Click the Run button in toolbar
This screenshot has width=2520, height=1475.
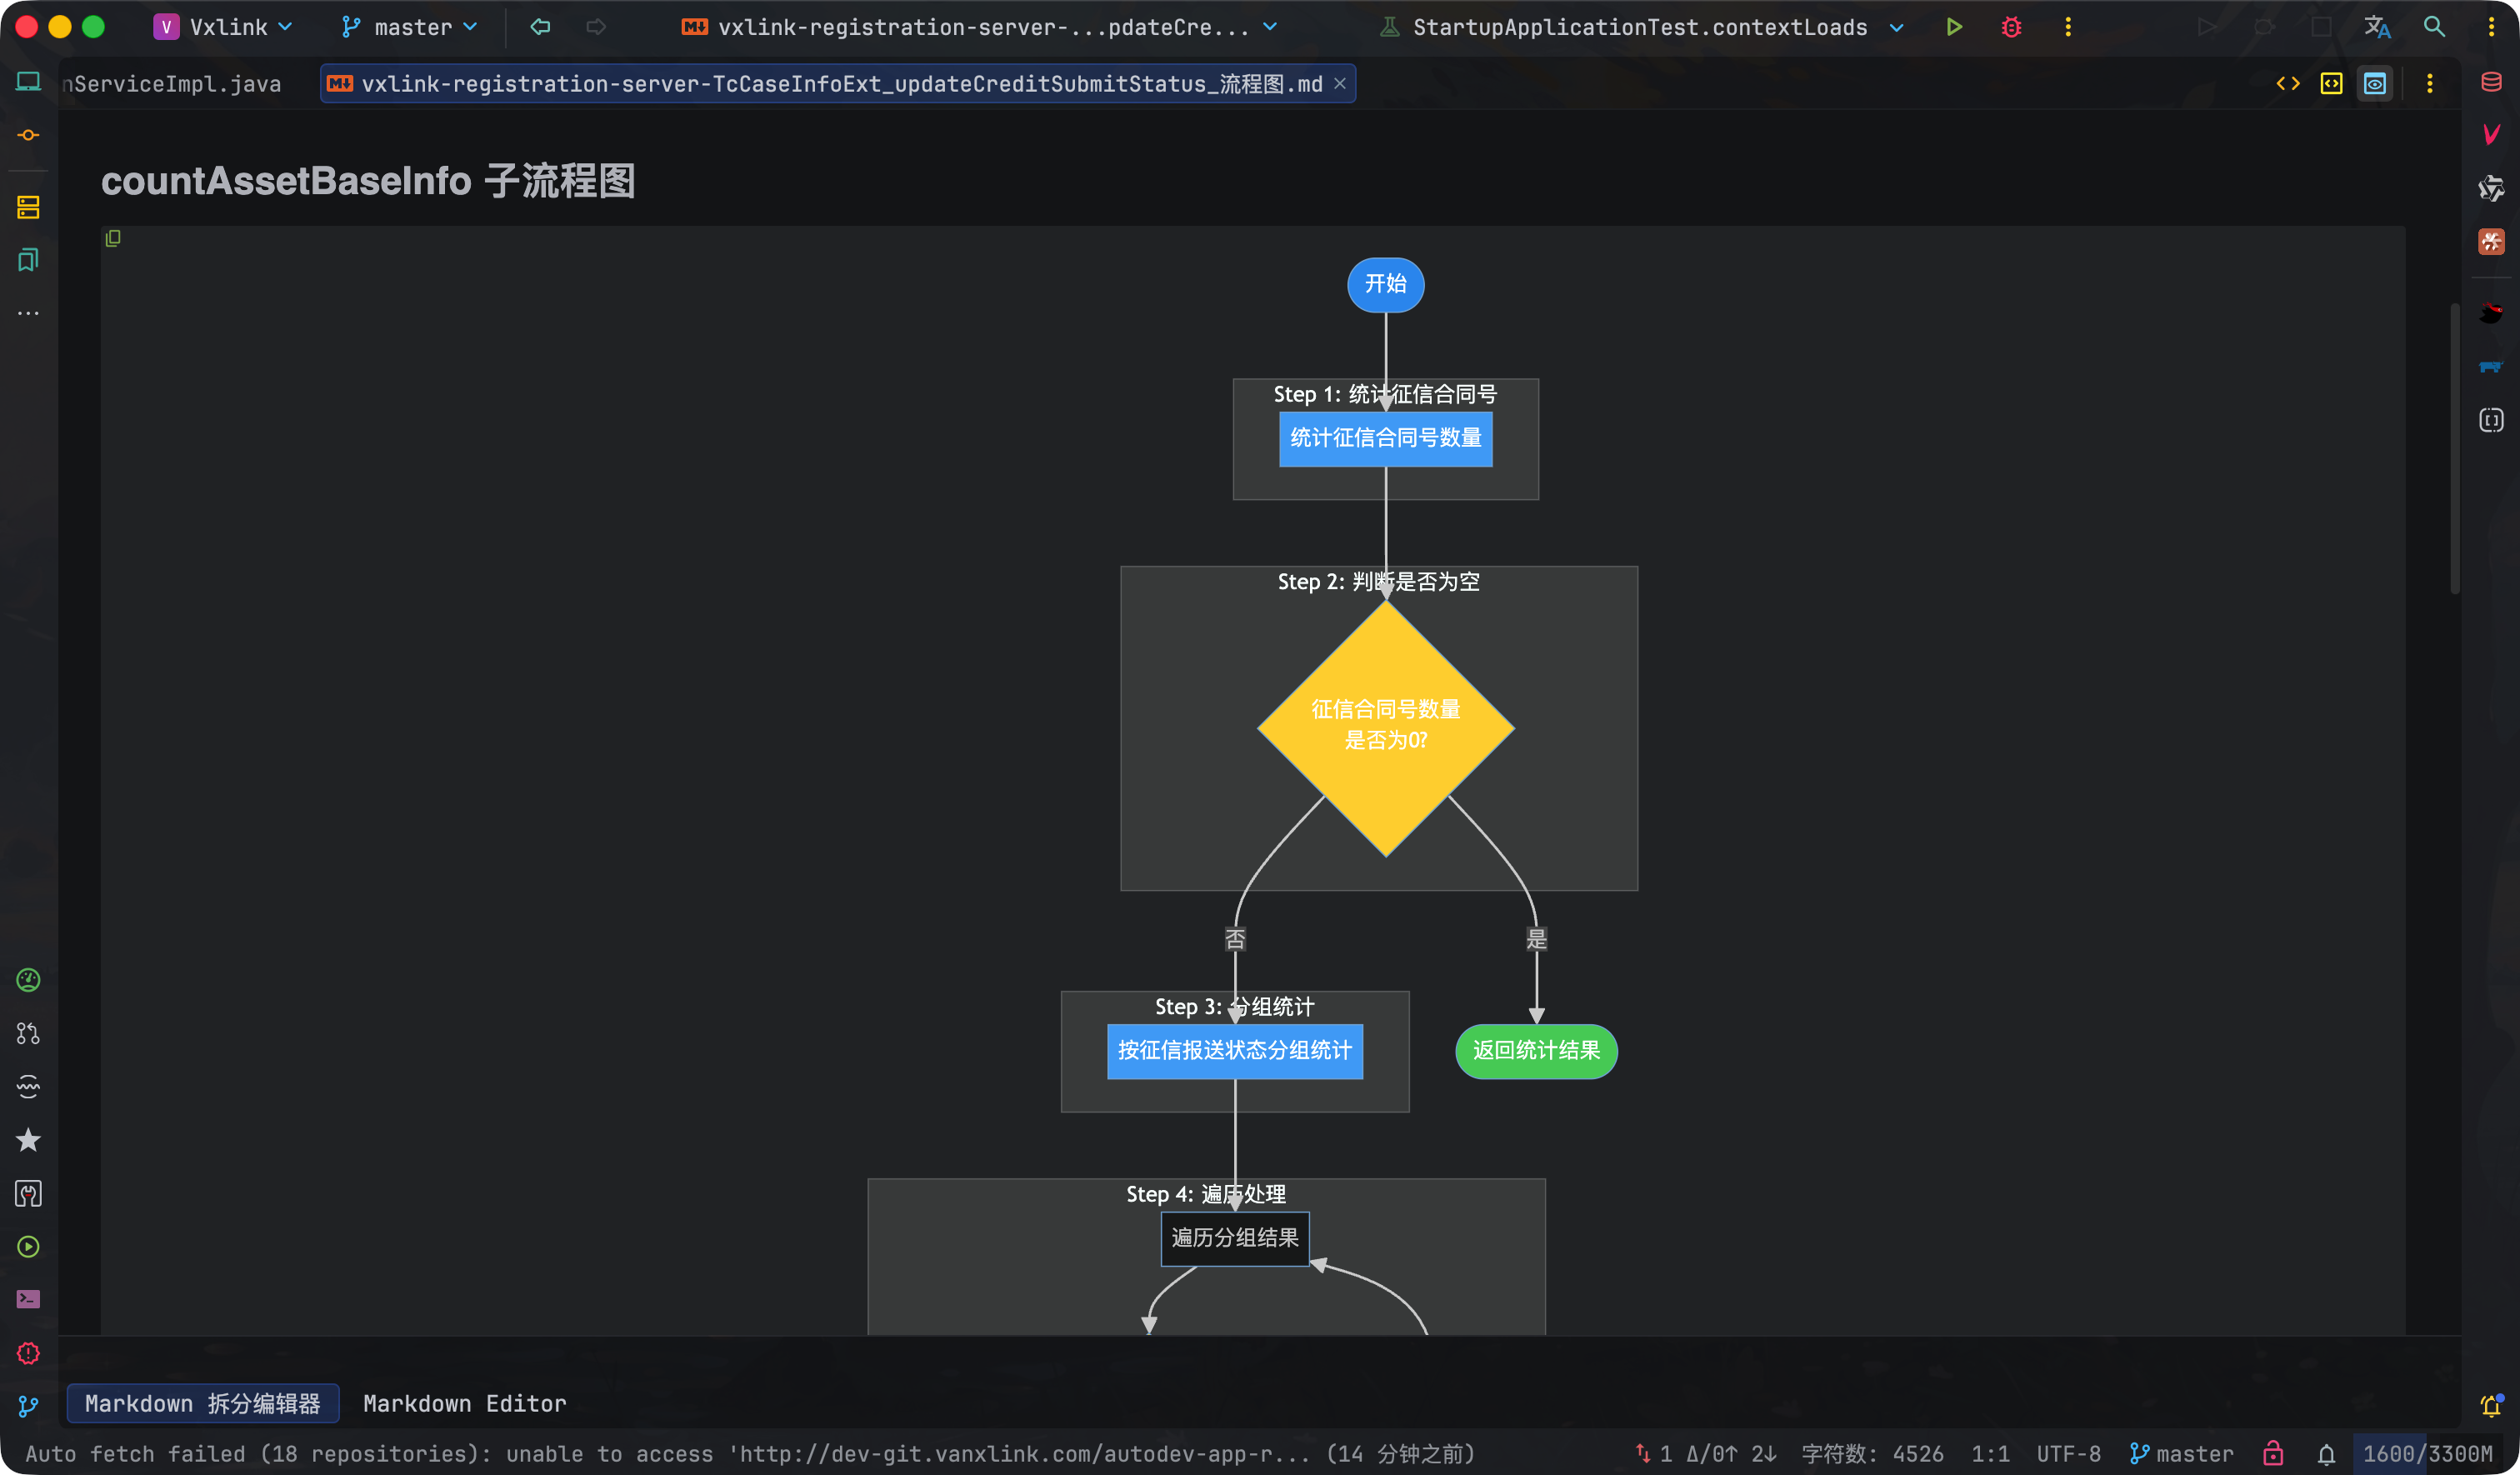1953,27
